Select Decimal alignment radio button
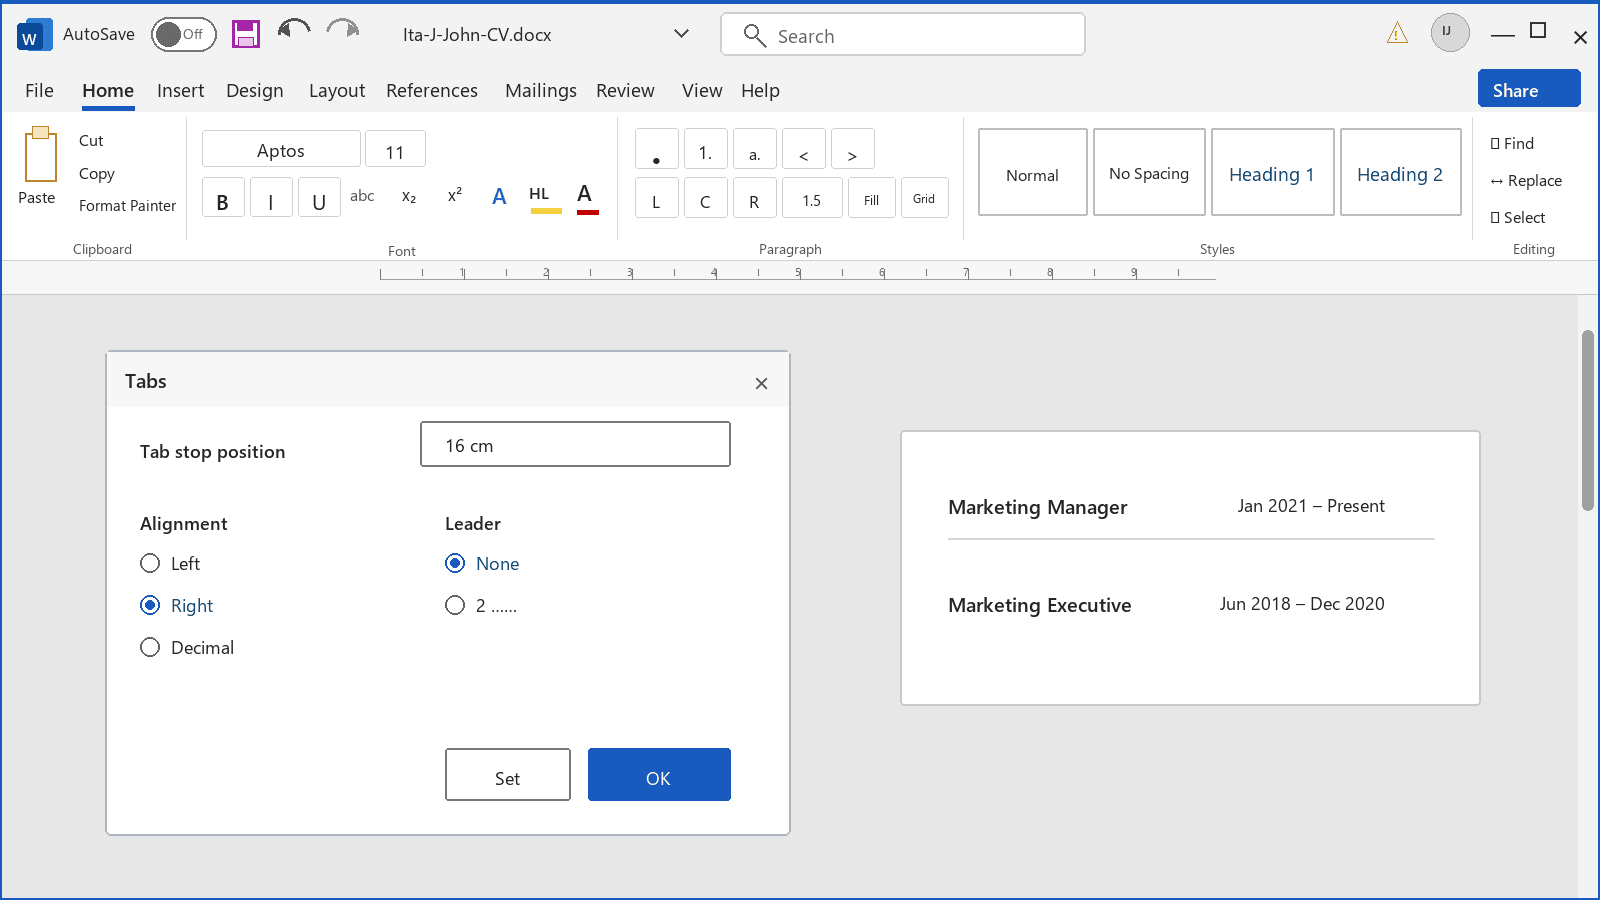Viewport: 1600px width, 900px height. coord(150,647)
